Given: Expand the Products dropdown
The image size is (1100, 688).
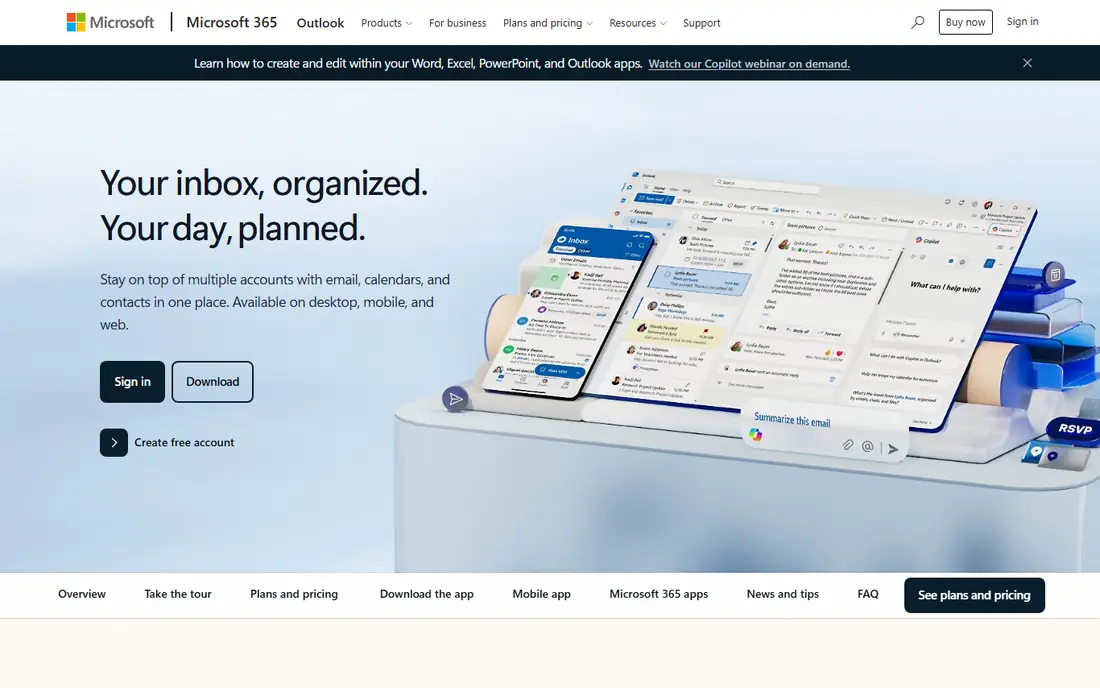Looking at the screenshot, I should pyautogui.click(x=387, y=23).
